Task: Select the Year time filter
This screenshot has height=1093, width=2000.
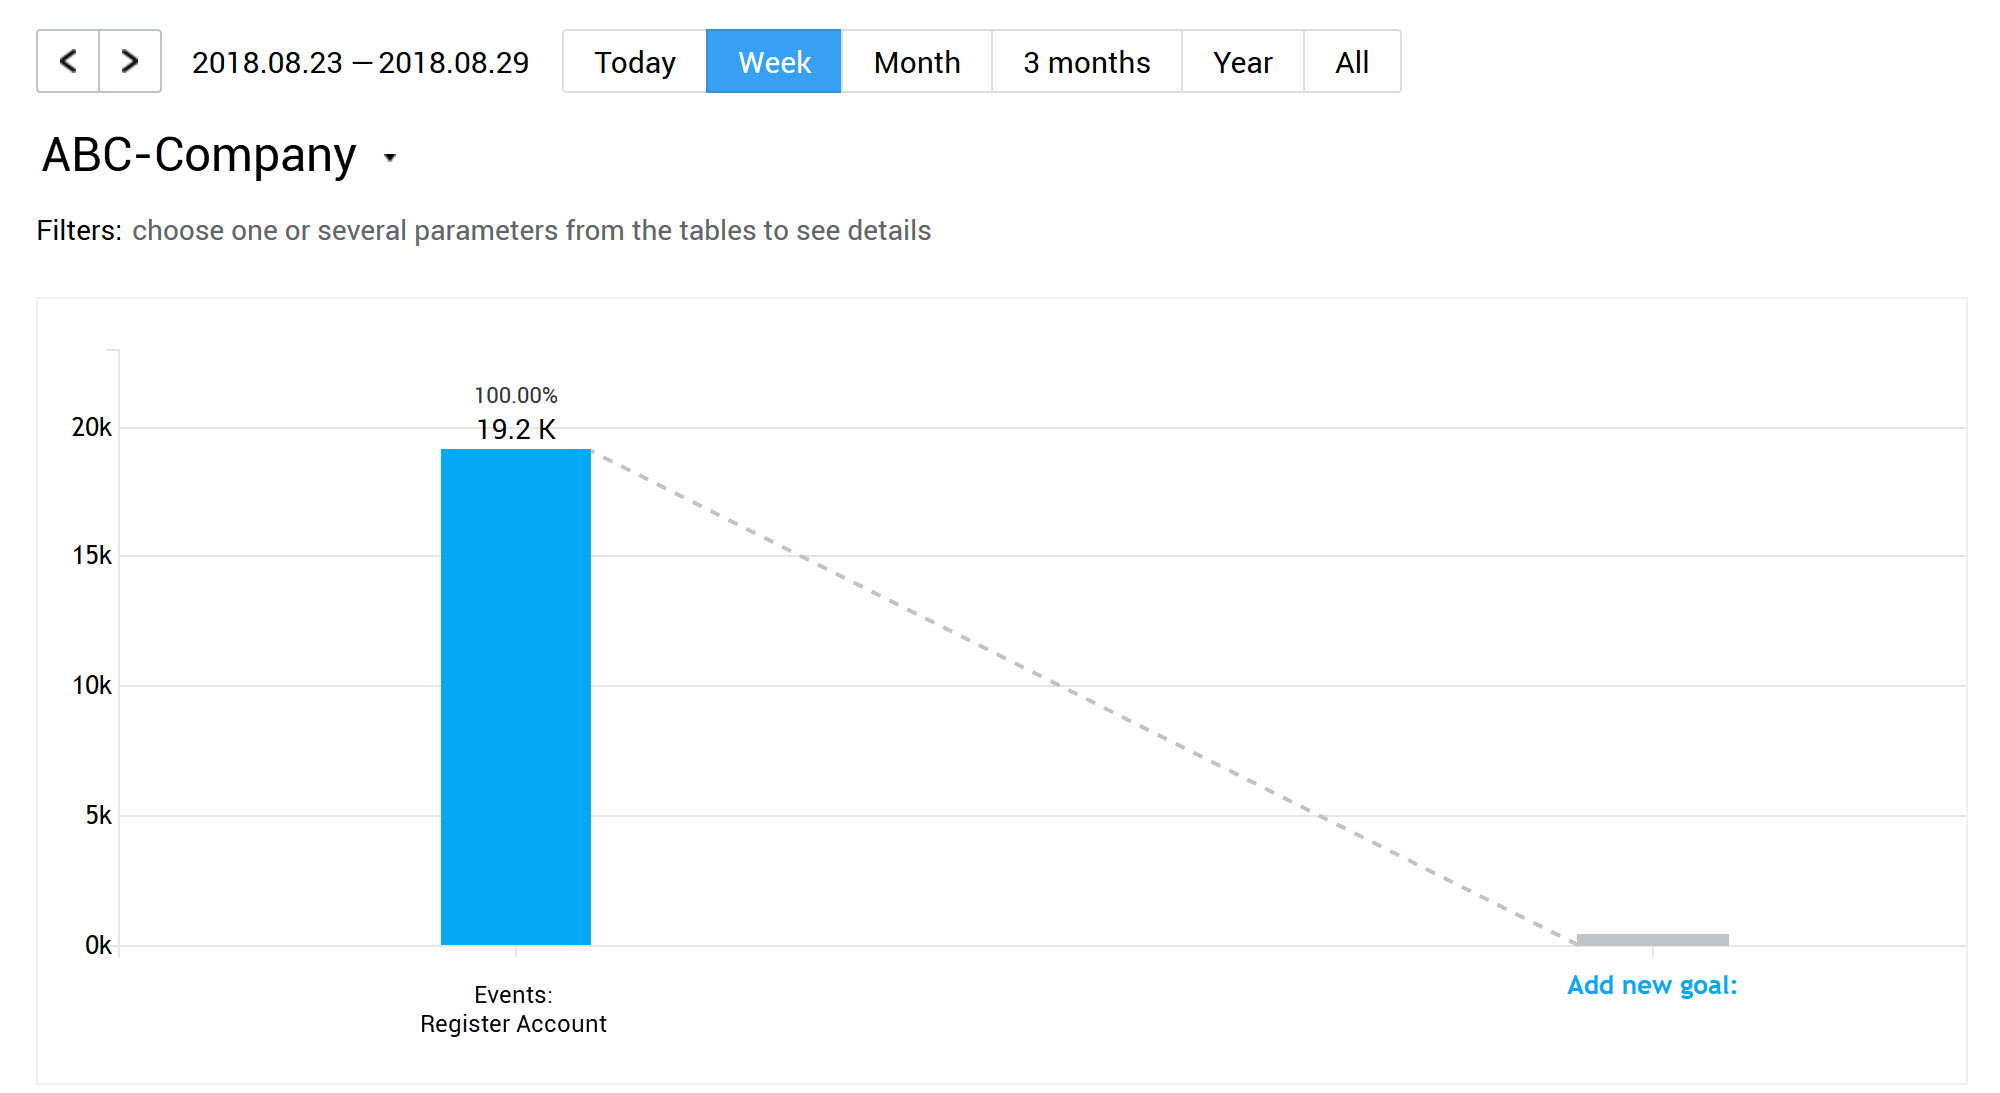Action: pos(1241,59)
